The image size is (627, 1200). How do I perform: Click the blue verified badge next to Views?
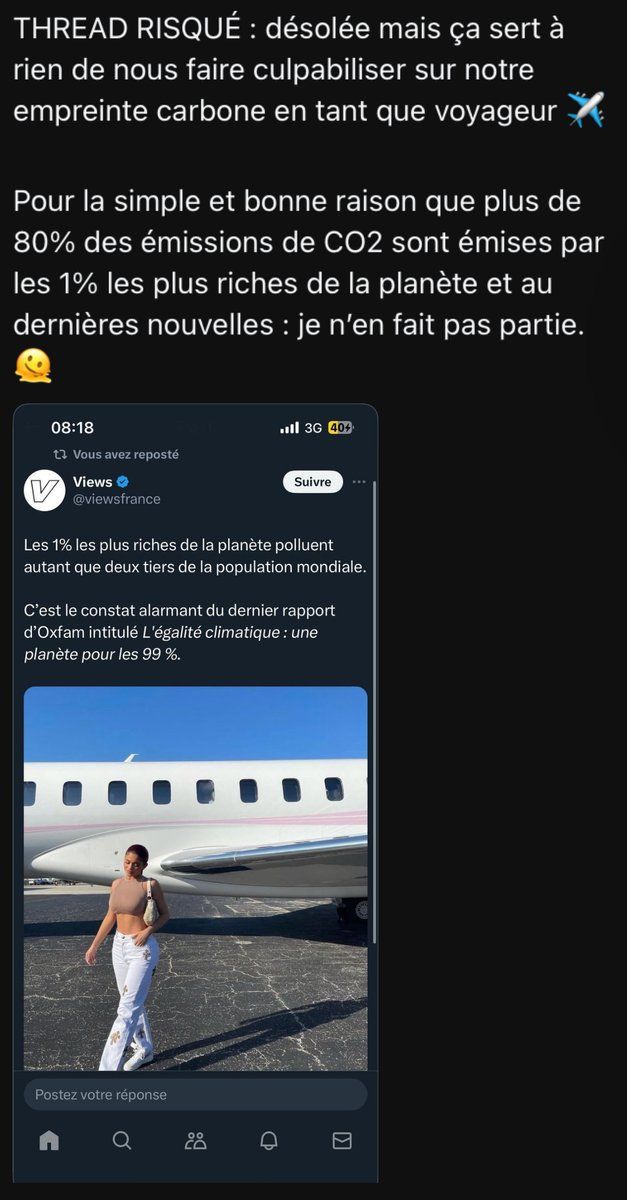[x=124, y=482]
